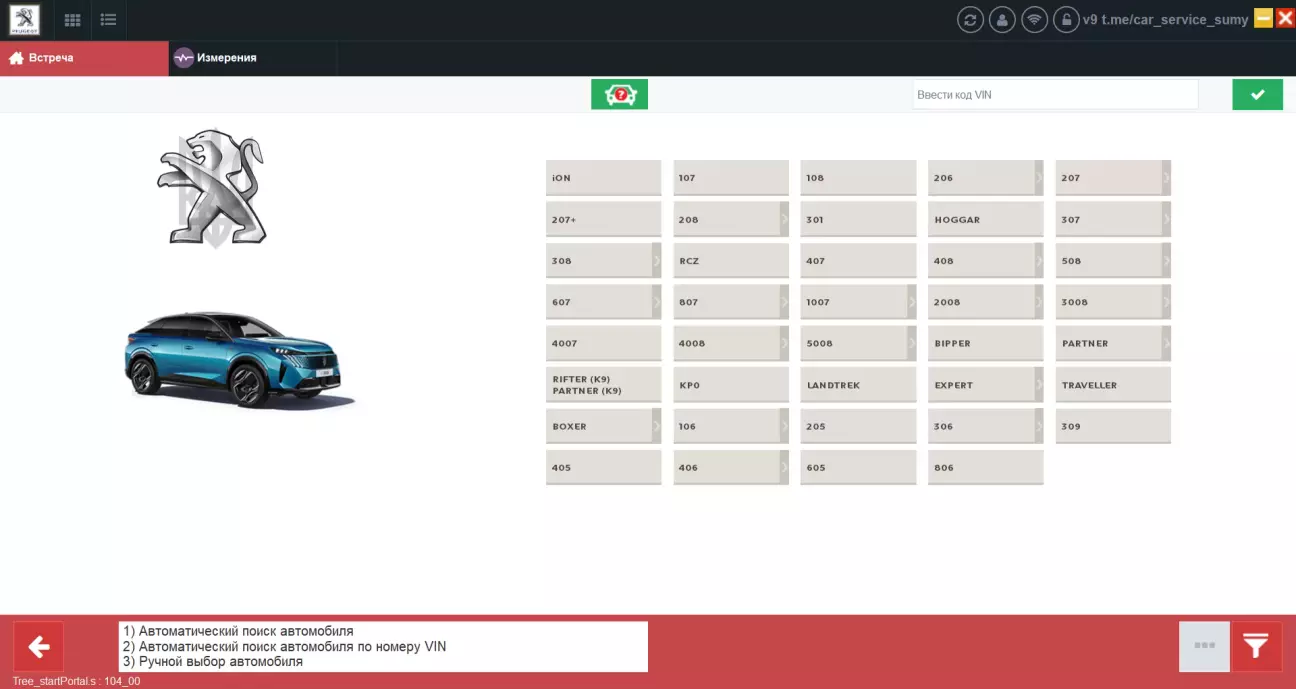Choose the 407 model

(858, 261)
